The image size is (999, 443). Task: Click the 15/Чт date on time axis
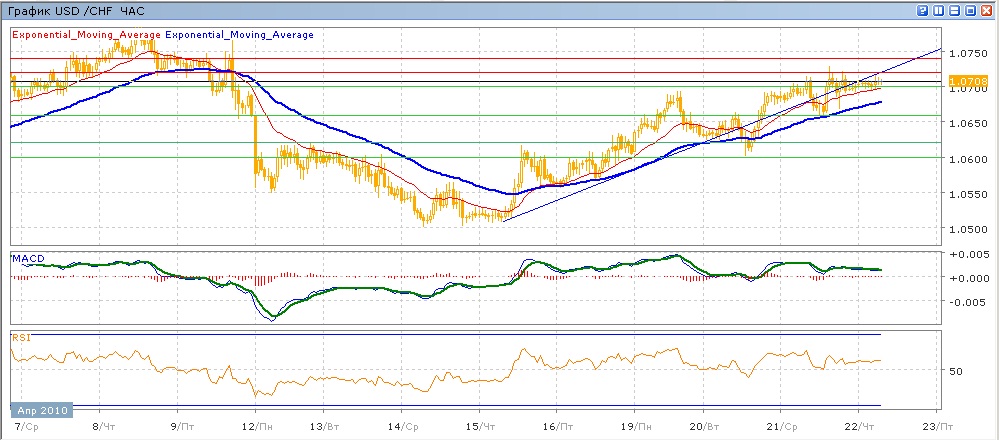pyautogui.click(x=480, y=424)
